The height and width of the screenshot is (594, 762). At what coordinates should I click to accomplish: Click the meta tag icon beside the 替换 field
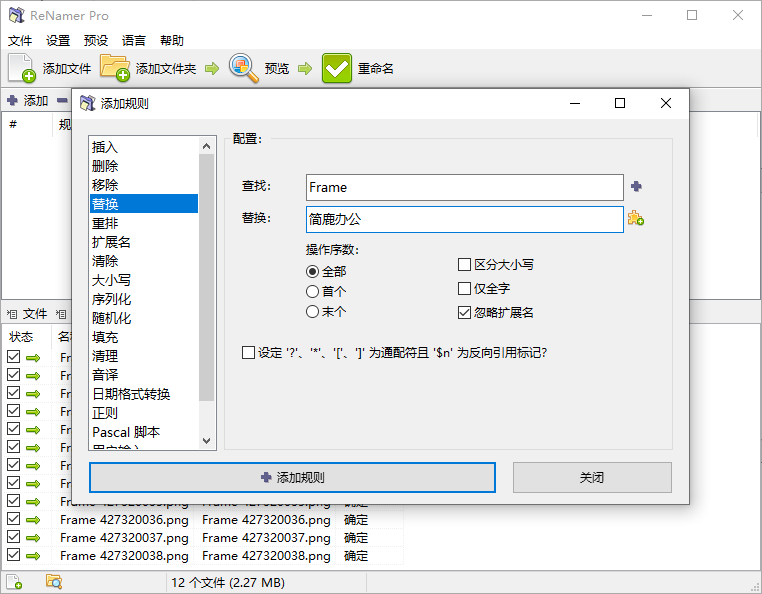[x=636, y=218]
